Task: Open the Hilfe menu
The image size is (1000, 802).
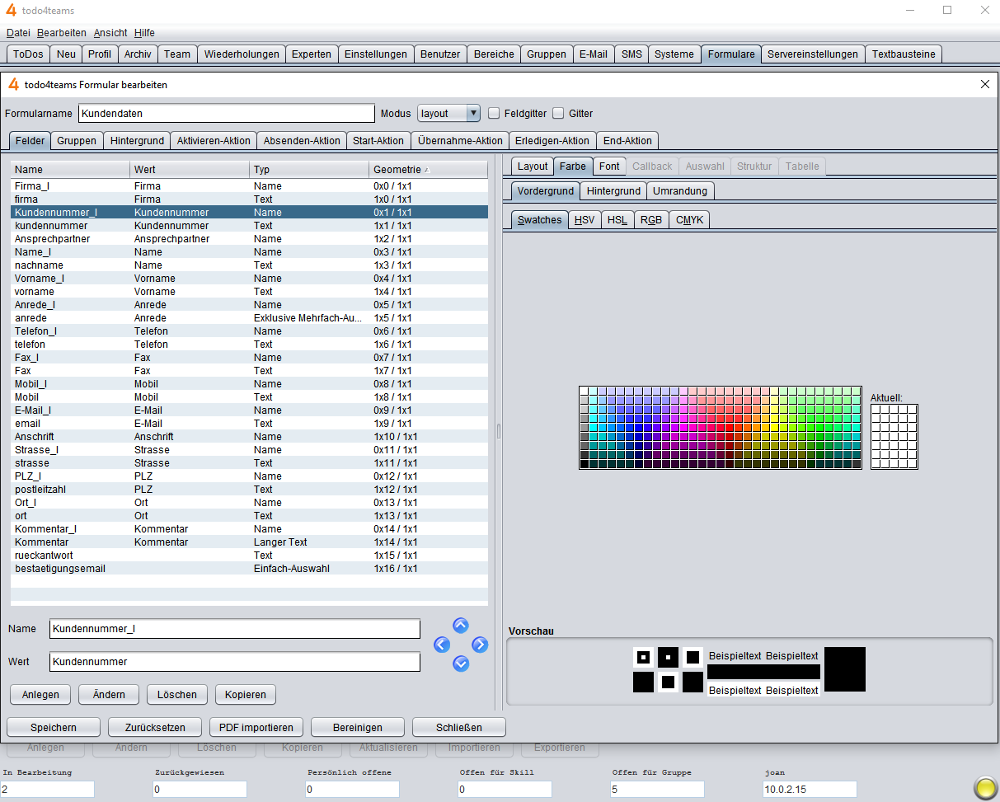Action: (x=144, y=33)
